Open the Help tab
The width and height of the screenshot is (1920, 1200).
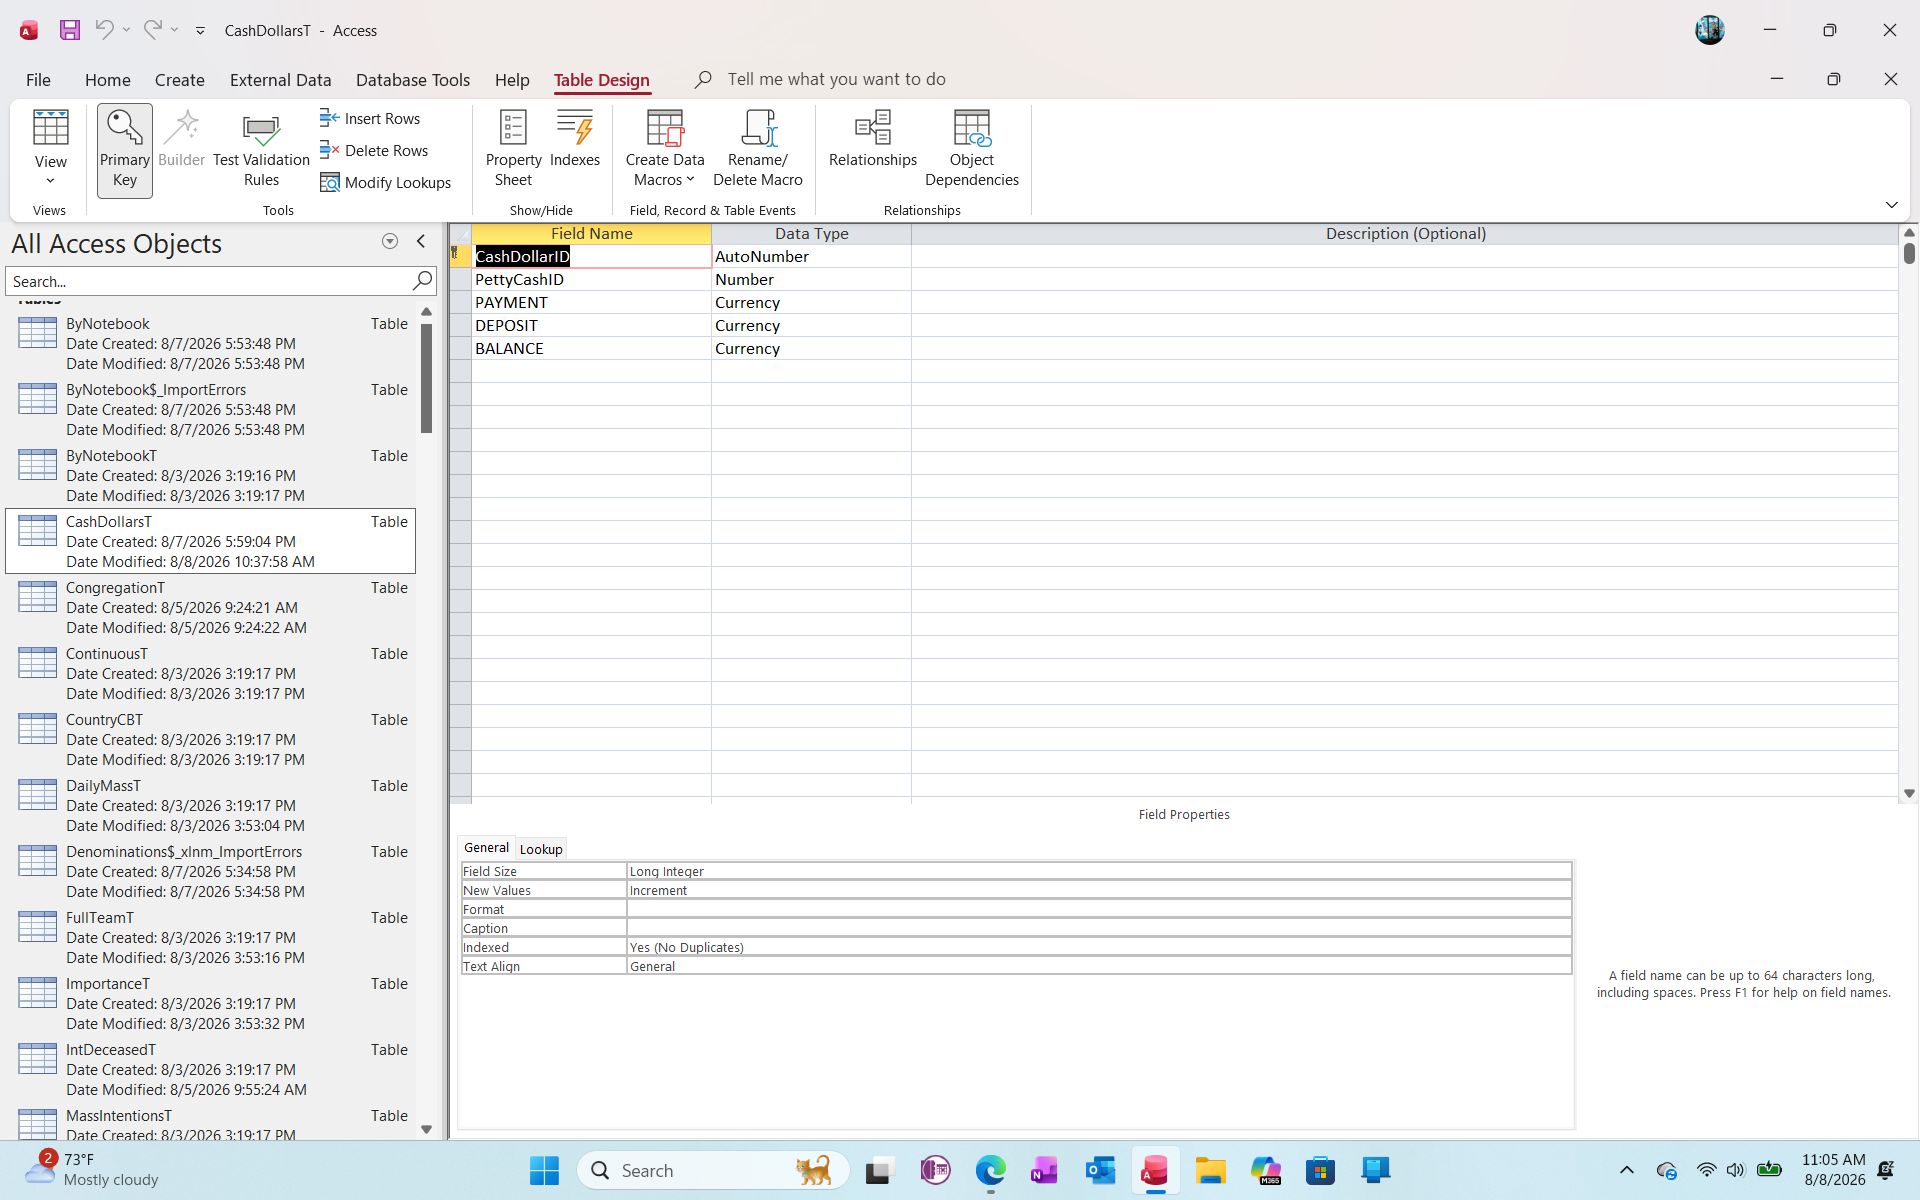512,80
